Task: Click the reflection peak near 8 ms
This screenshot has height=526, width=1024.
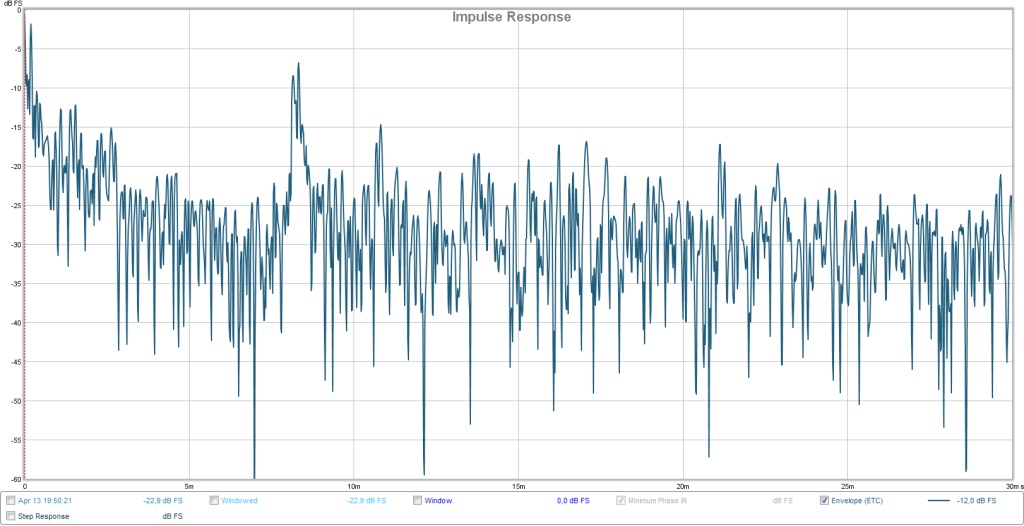Action: point(297,64)
